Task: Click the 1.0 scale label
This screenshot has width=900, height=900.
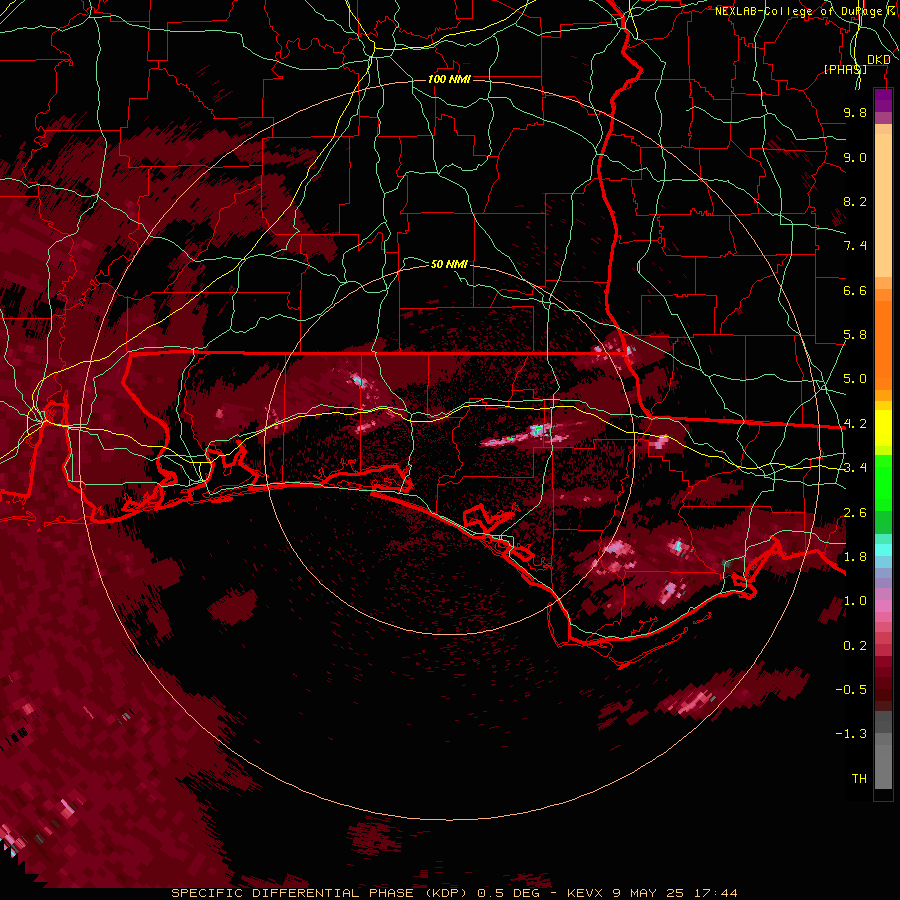Action: [855, 601]
